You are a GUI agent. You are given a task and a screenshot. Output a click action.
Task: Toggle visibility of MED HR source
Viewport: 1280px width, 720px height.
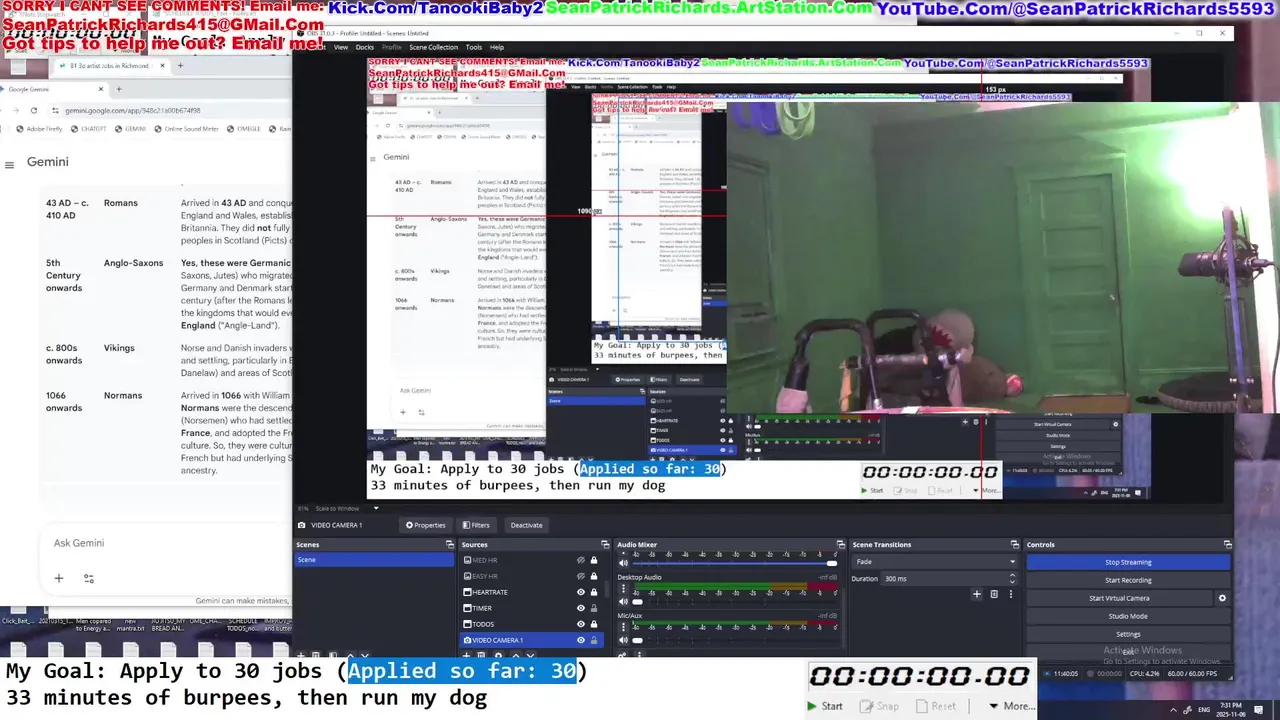[580, 560]
